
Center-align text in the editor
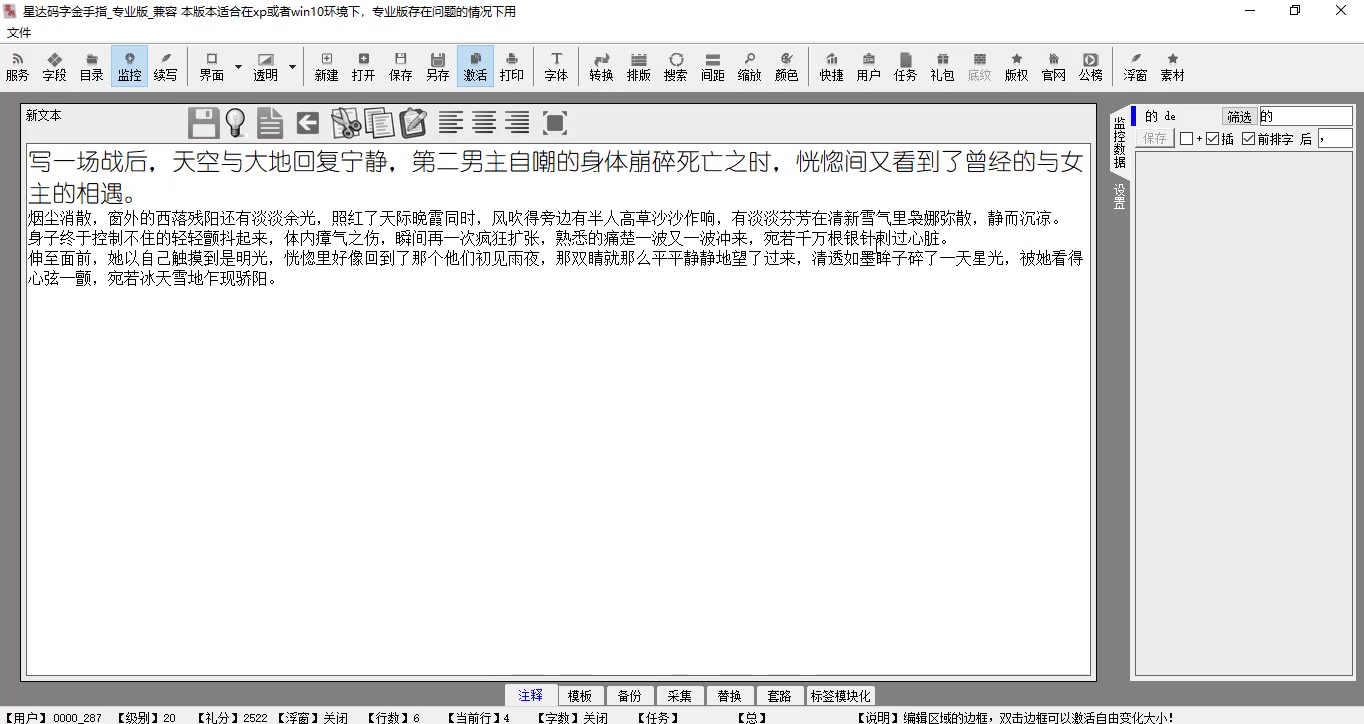click(x=484, y=123)
